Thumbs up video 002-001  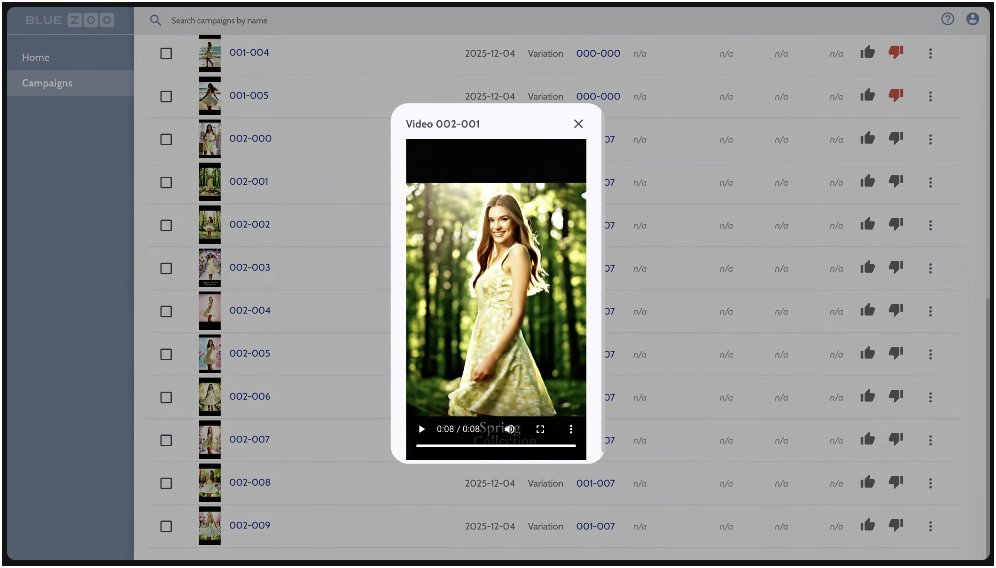pyautogui.click(x=868, y=182)
